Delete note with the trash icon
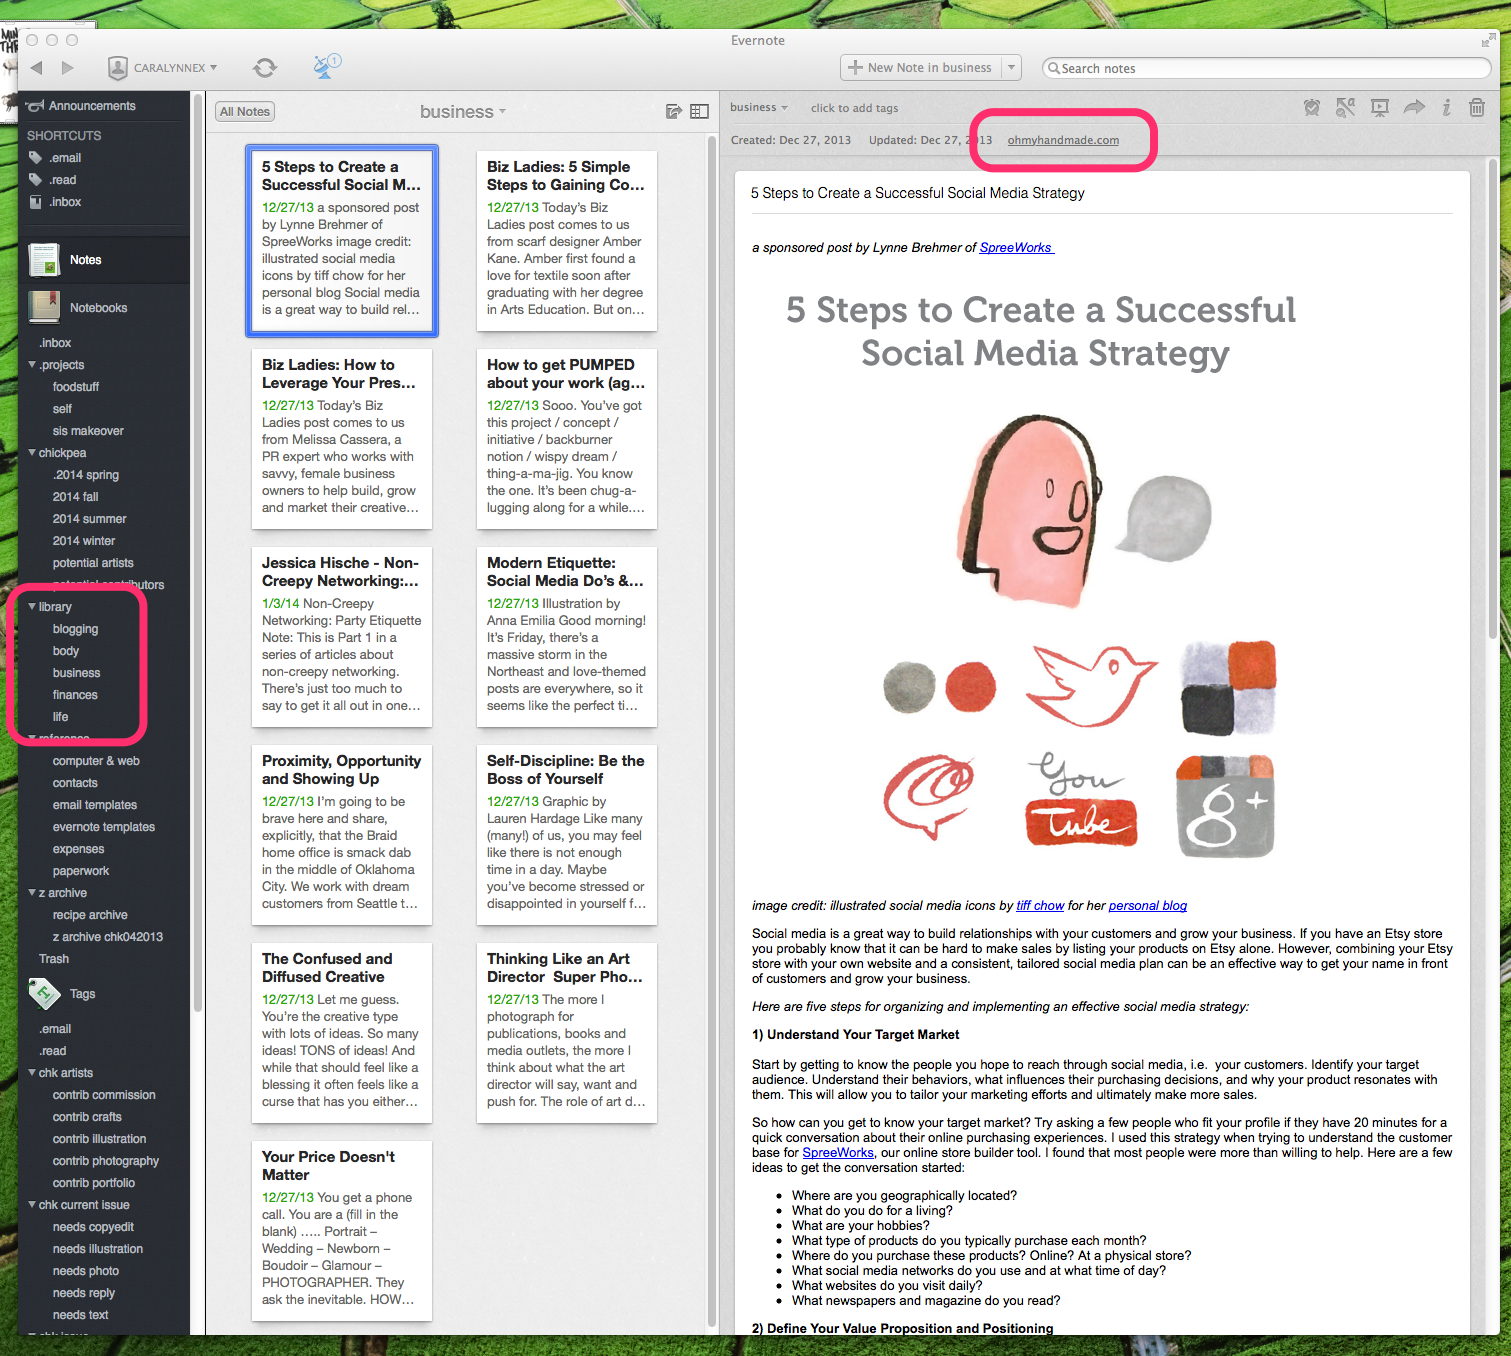This screenshot has width=1511, height=1356. (1477, 107)
